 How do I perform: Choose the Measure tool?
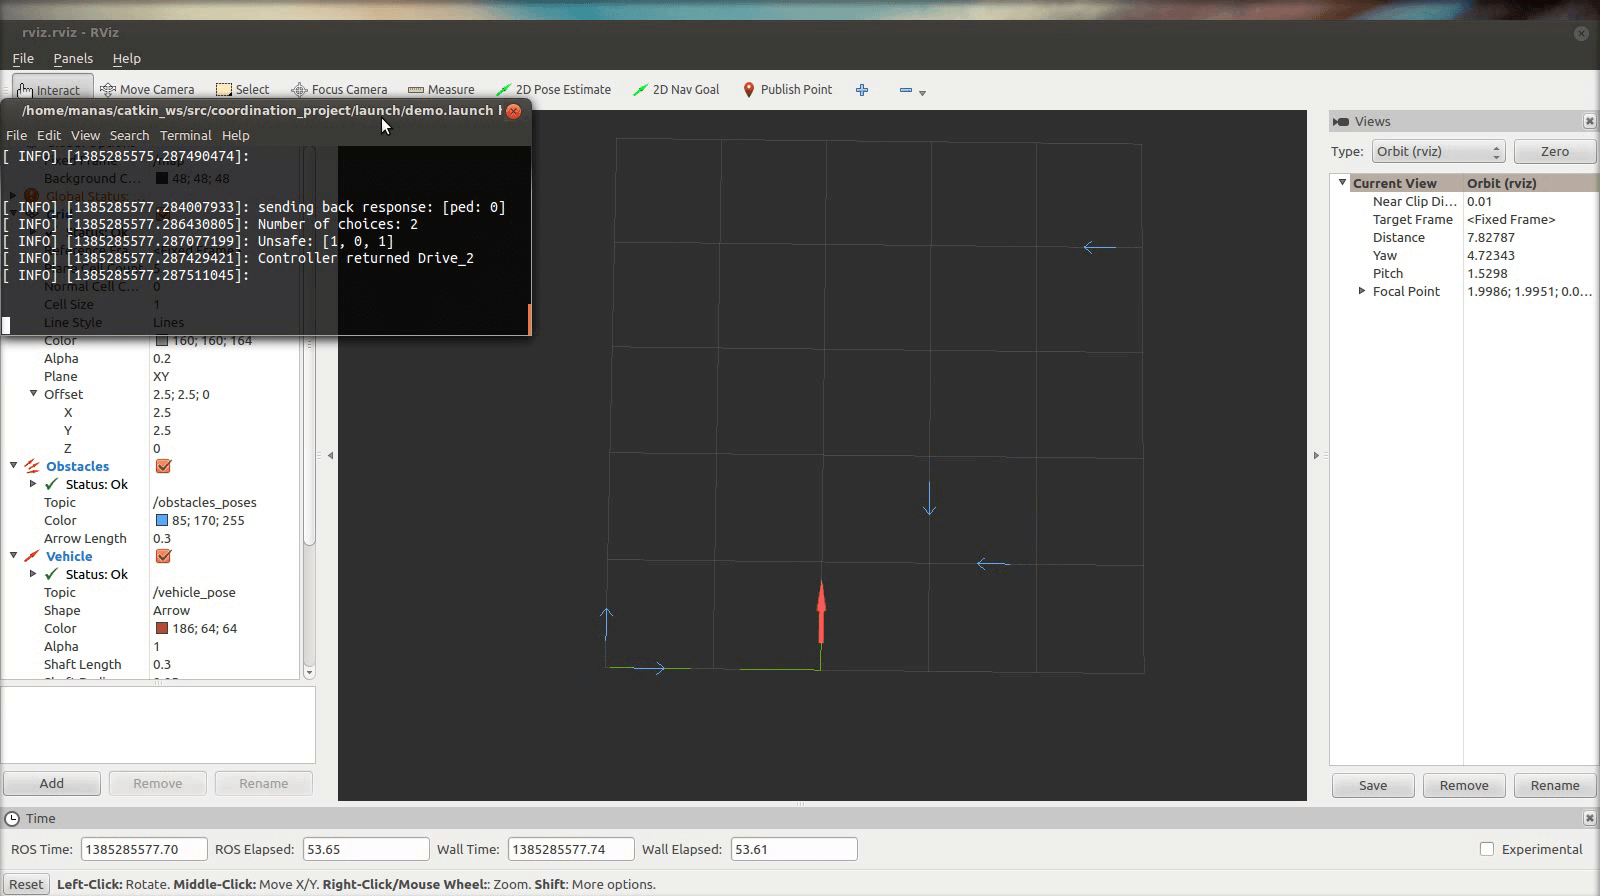pyautogui.click(x=441, y=90)
